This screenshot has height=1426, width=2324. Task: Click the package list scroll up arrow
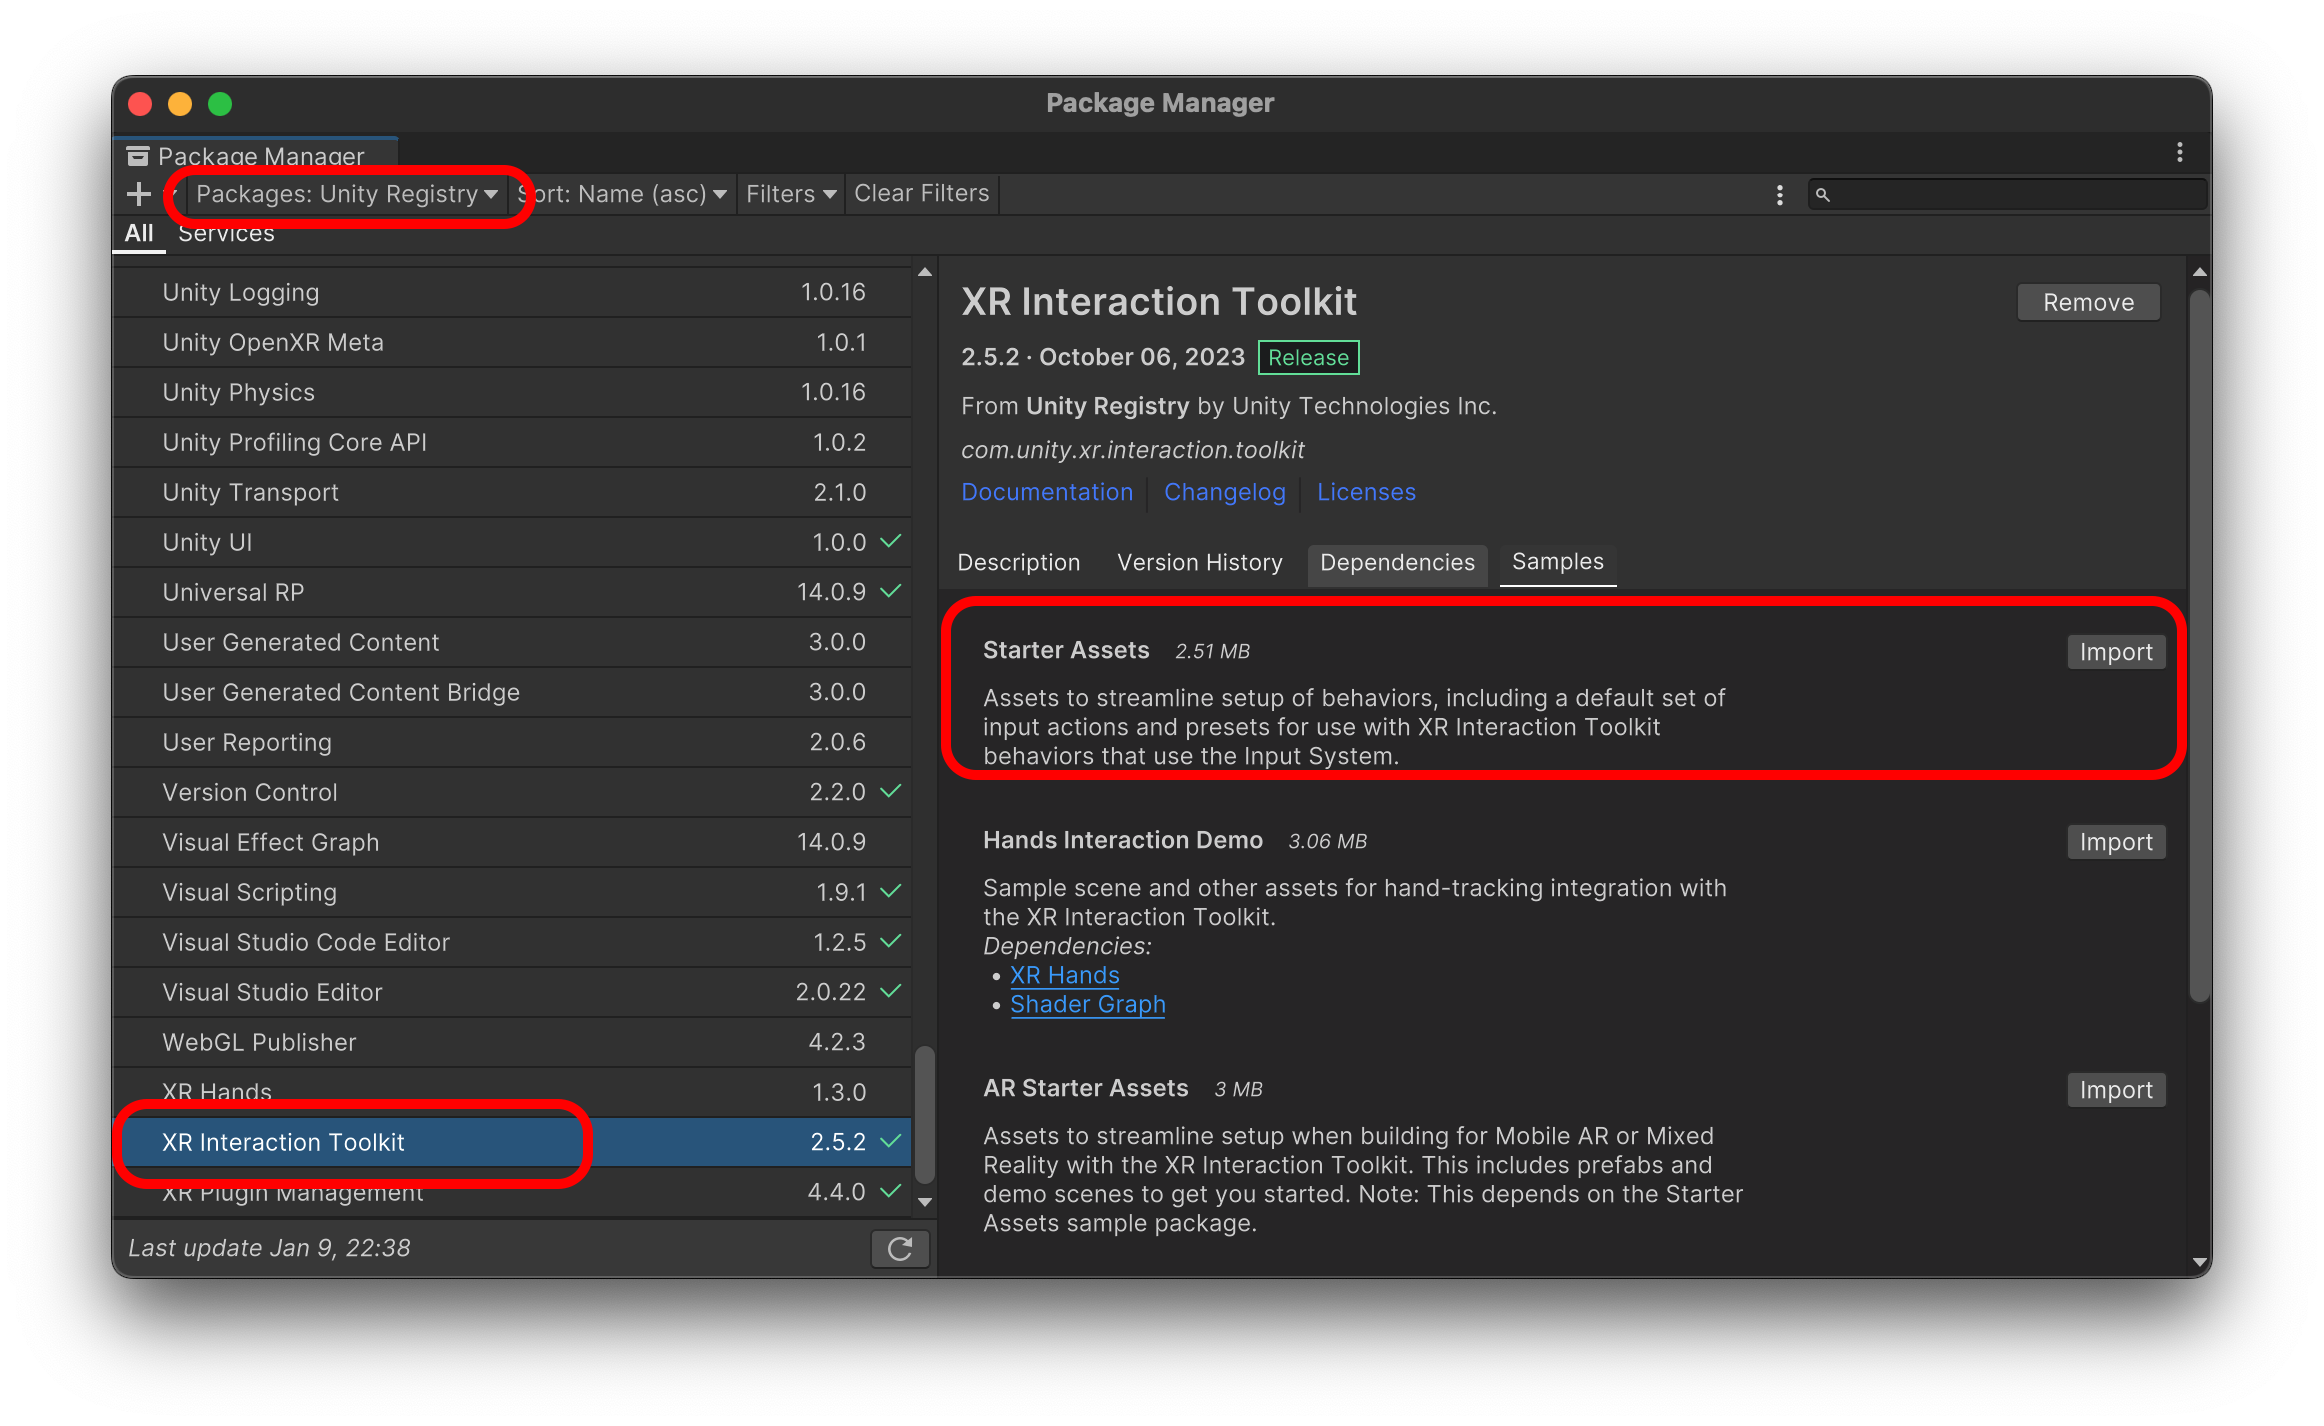925,272
